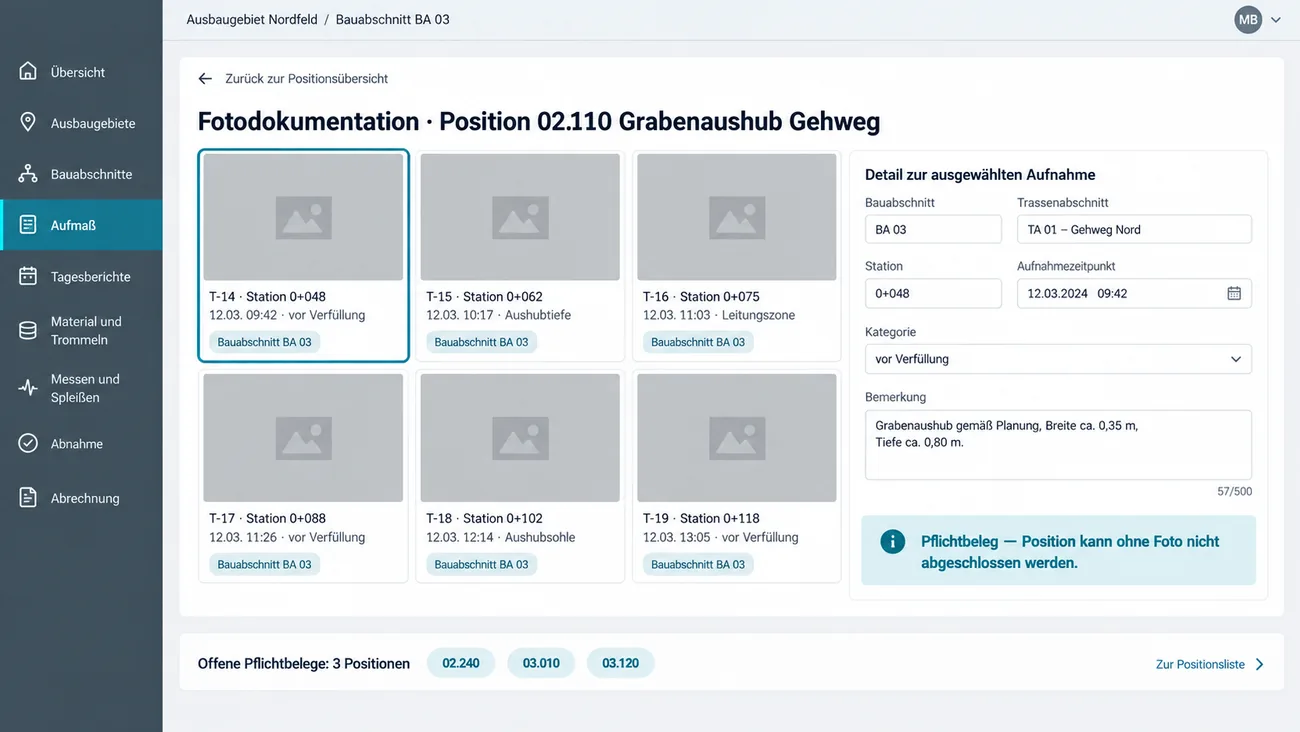
Task: Click the Abnahme checkmark circle icon
Action: 28,443
